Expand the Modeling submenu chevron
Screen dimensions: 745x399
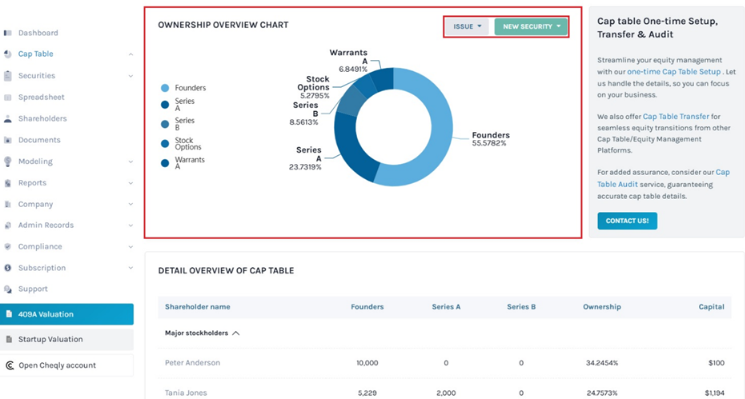131,162
